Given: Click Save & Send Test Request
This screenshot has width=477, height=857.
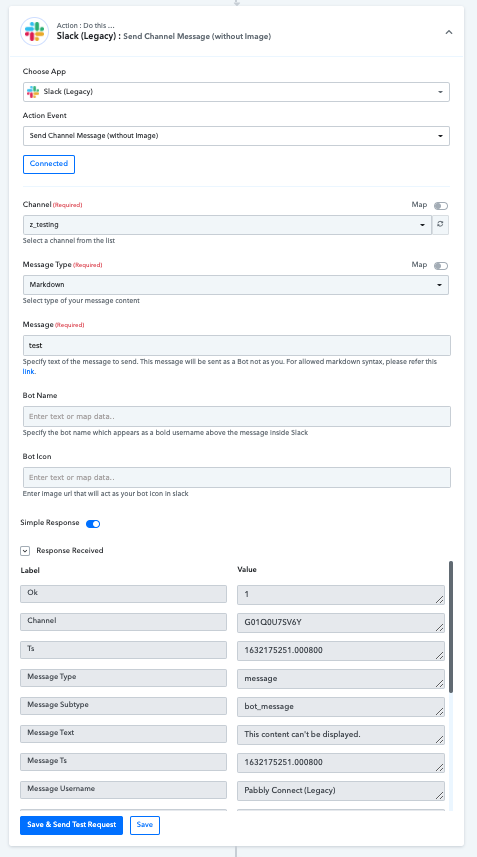Looking at the screenshot, I should [72, 825].
